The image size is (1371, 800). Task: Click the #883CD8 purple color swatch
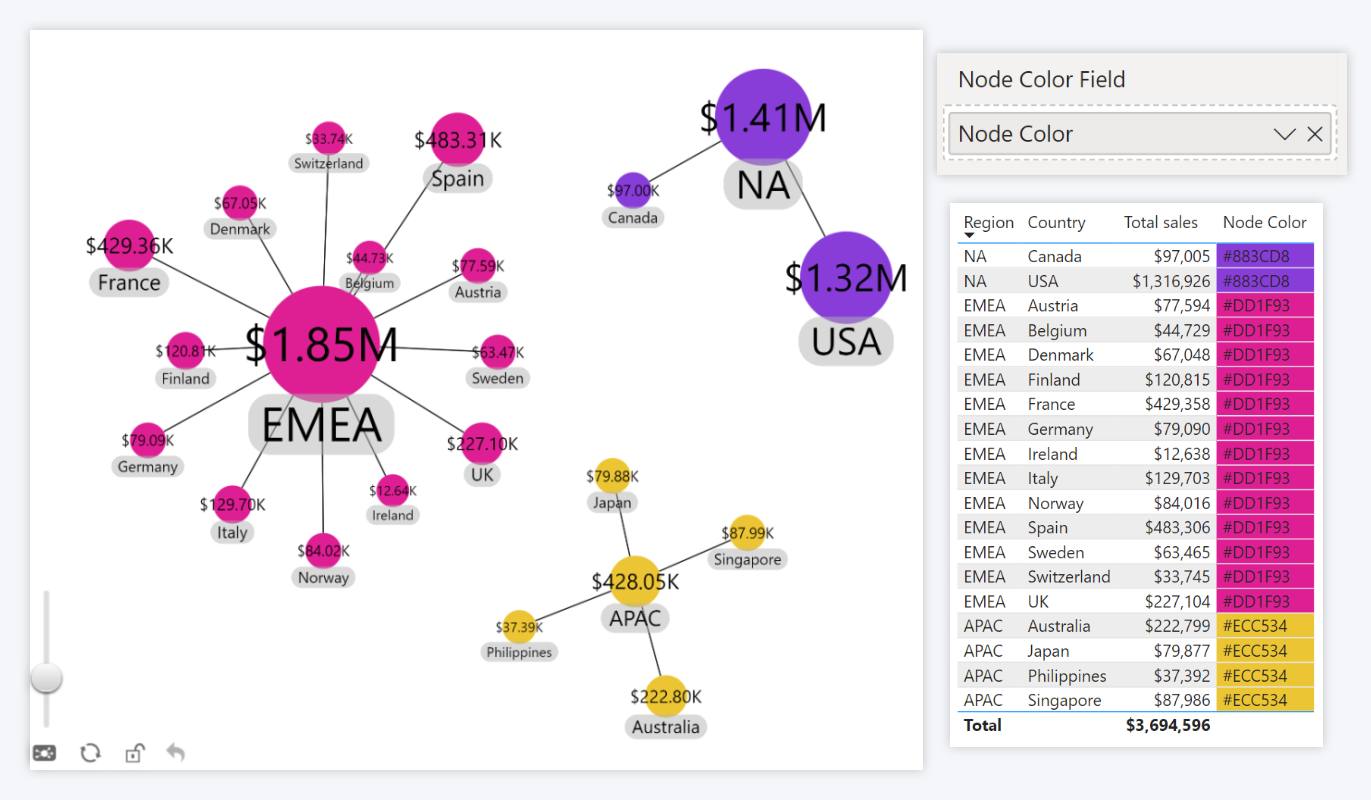click(1264, 256)
